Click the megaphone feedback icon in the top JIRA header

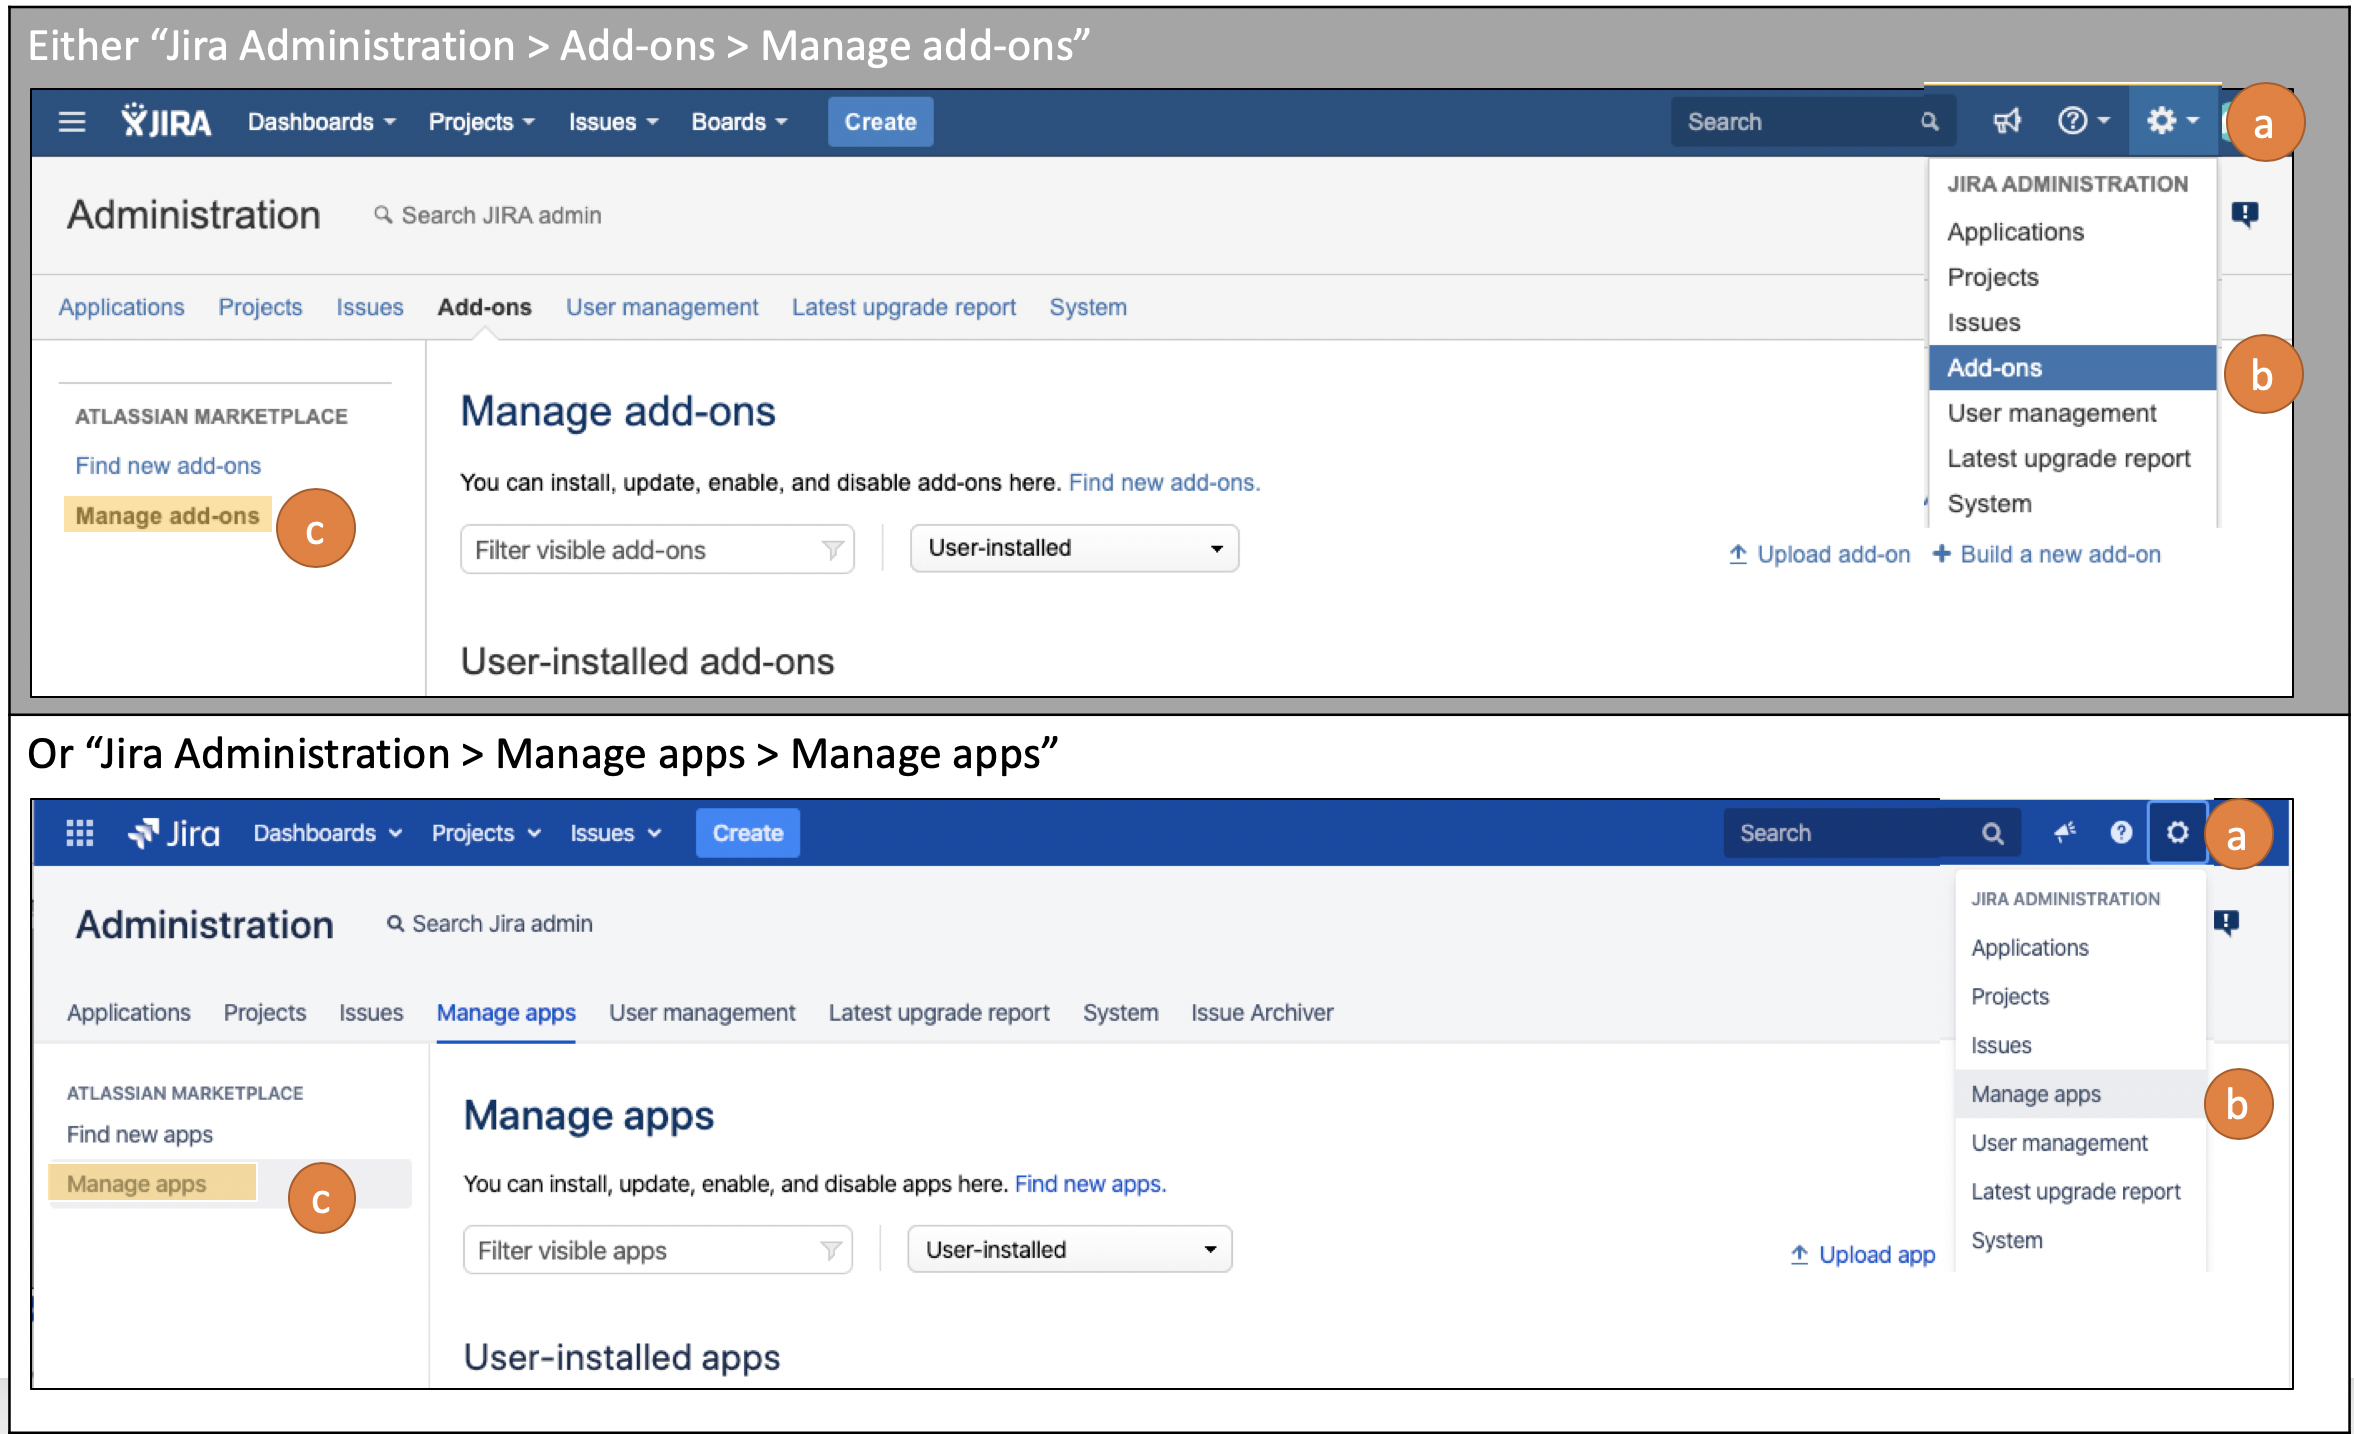point(2007,122)
